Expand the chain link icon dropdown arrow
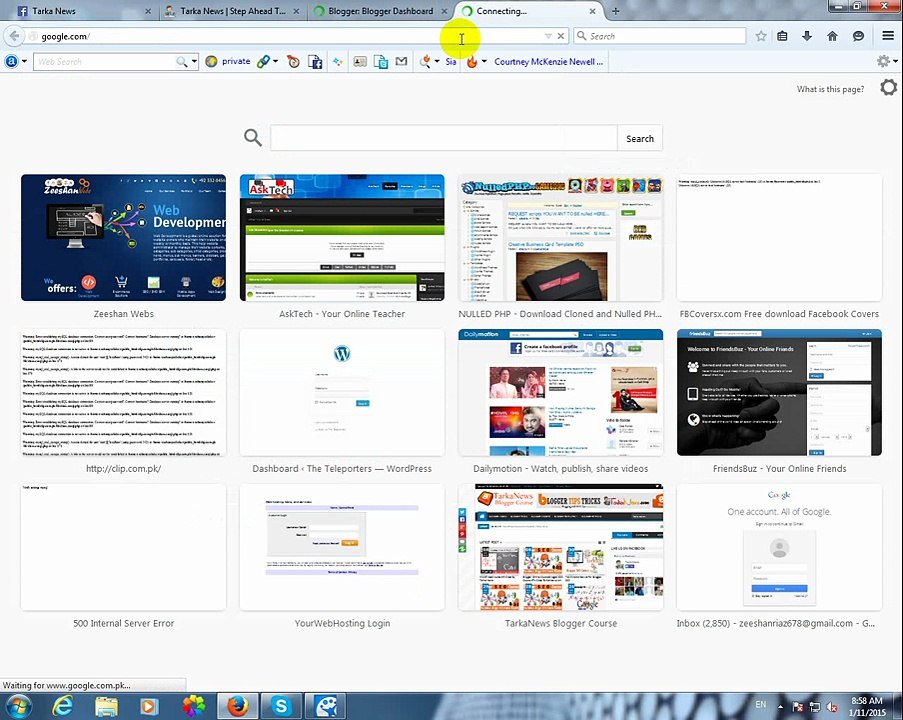 coord(275,62)
